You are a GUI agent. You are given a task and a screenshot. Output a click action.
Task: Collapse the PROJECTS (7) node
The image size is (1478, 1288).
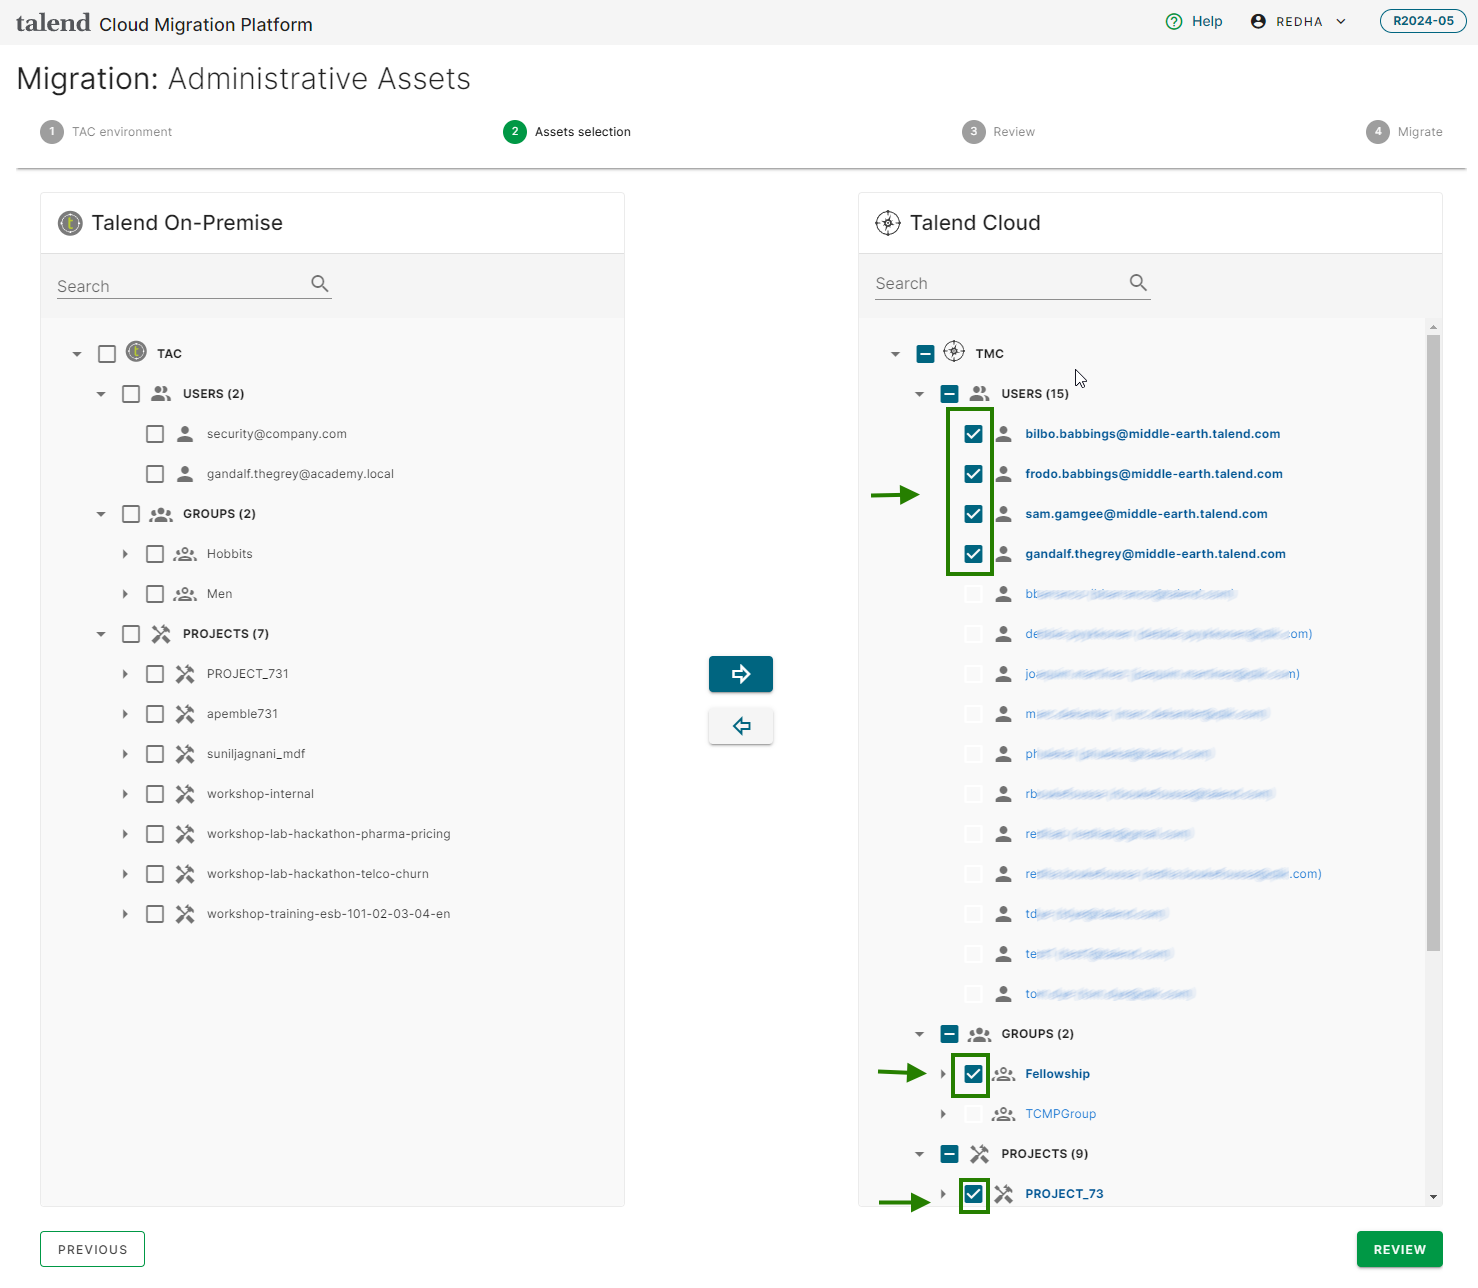tap(101, 634)
